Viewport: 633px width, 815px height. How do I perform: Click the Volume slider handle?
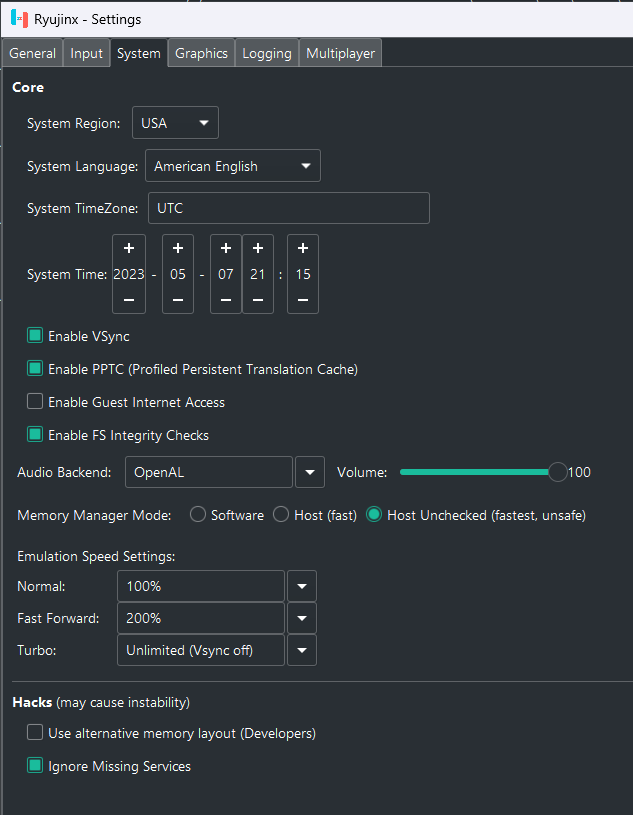(557, 472)
